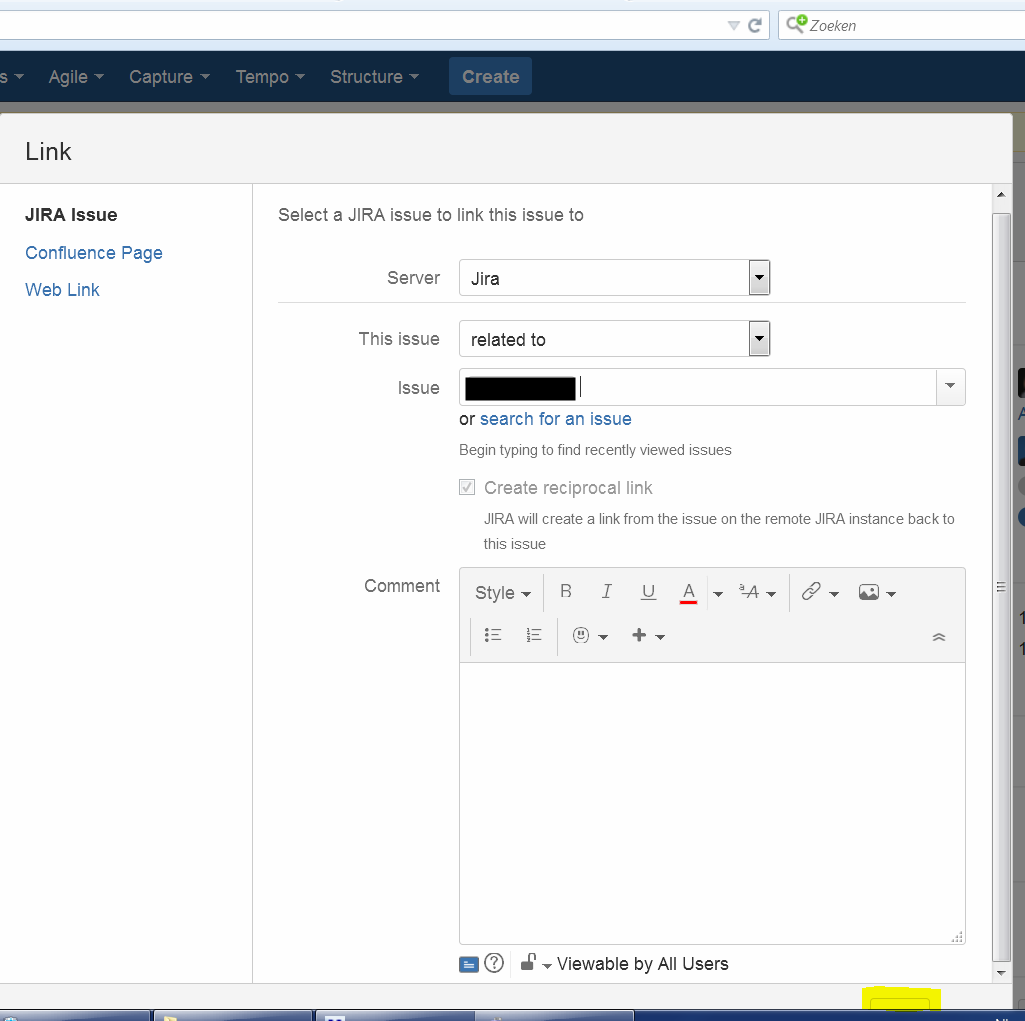Image resolution: width=1025 pixels, height=1021 pixels.
Task: Click inside the Issue input field
Action: pos(698,387)
